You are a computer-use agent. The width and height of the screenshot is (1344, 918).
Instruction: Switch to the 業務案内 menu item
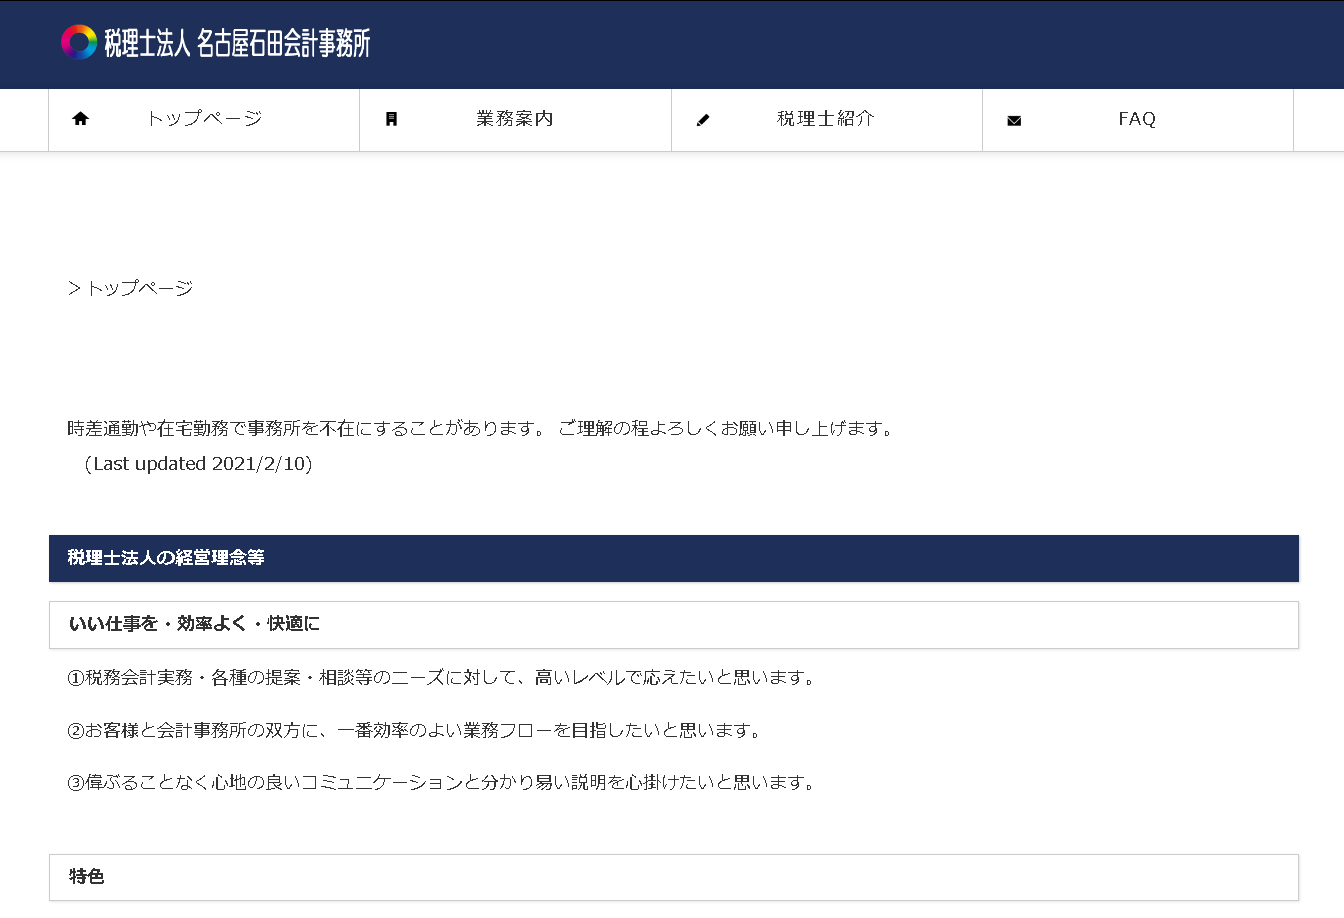tap(515, 118)
